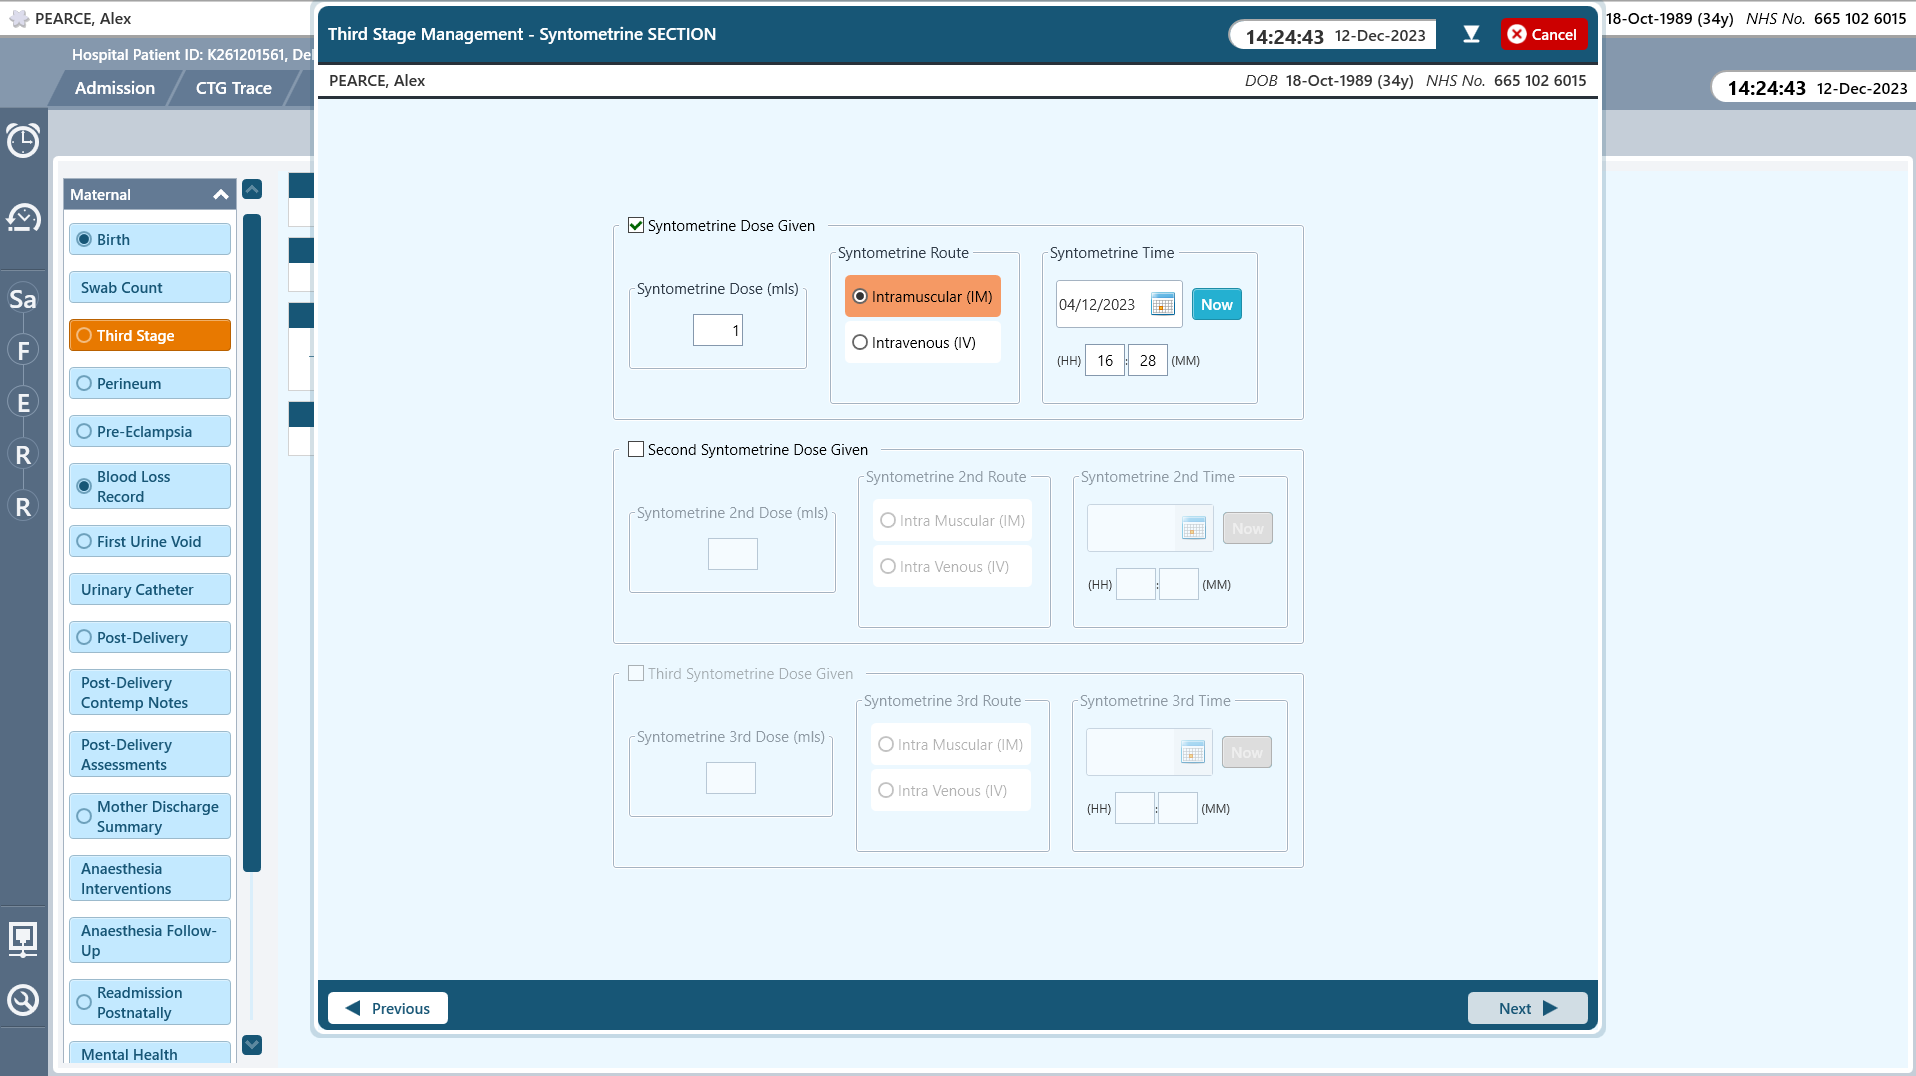
Task: Open Post-Delivery Assessments
Action: pyautogui.click(x=150, y=755)
